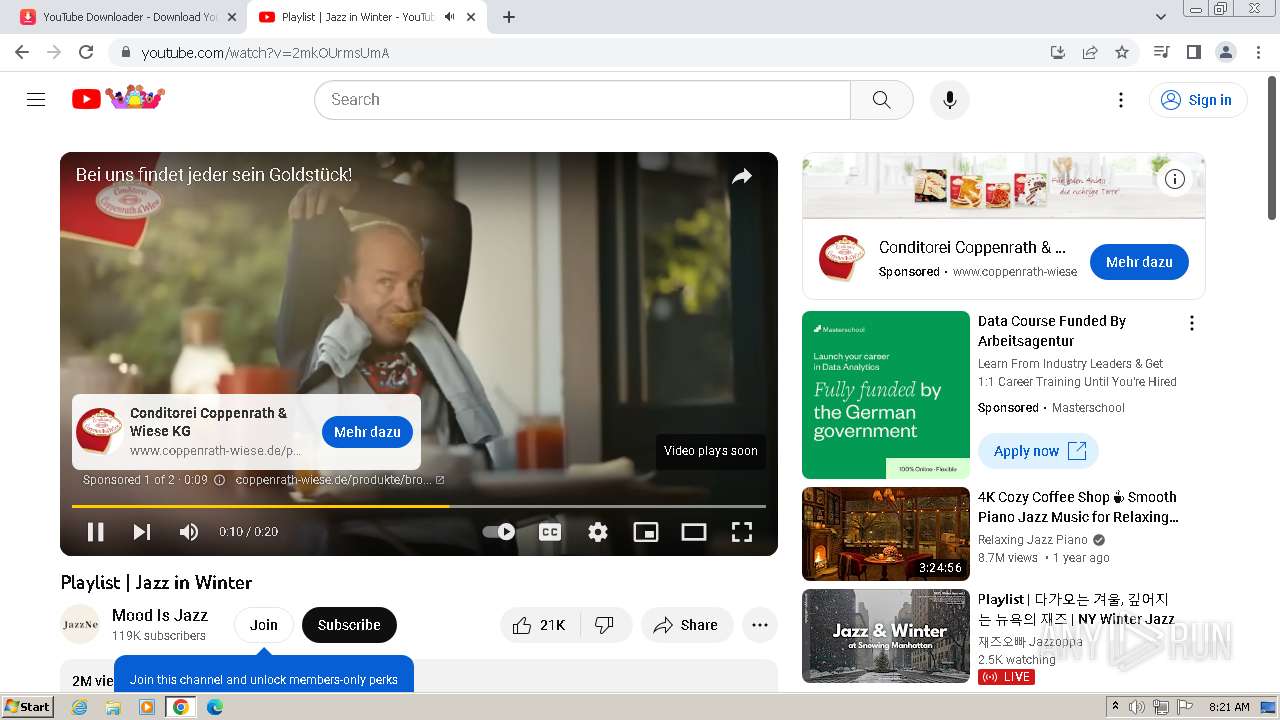Image resolution: width=1280 pixels, height=720 pixels.
Task: Open player settings gear
Action: pos(598,532)
